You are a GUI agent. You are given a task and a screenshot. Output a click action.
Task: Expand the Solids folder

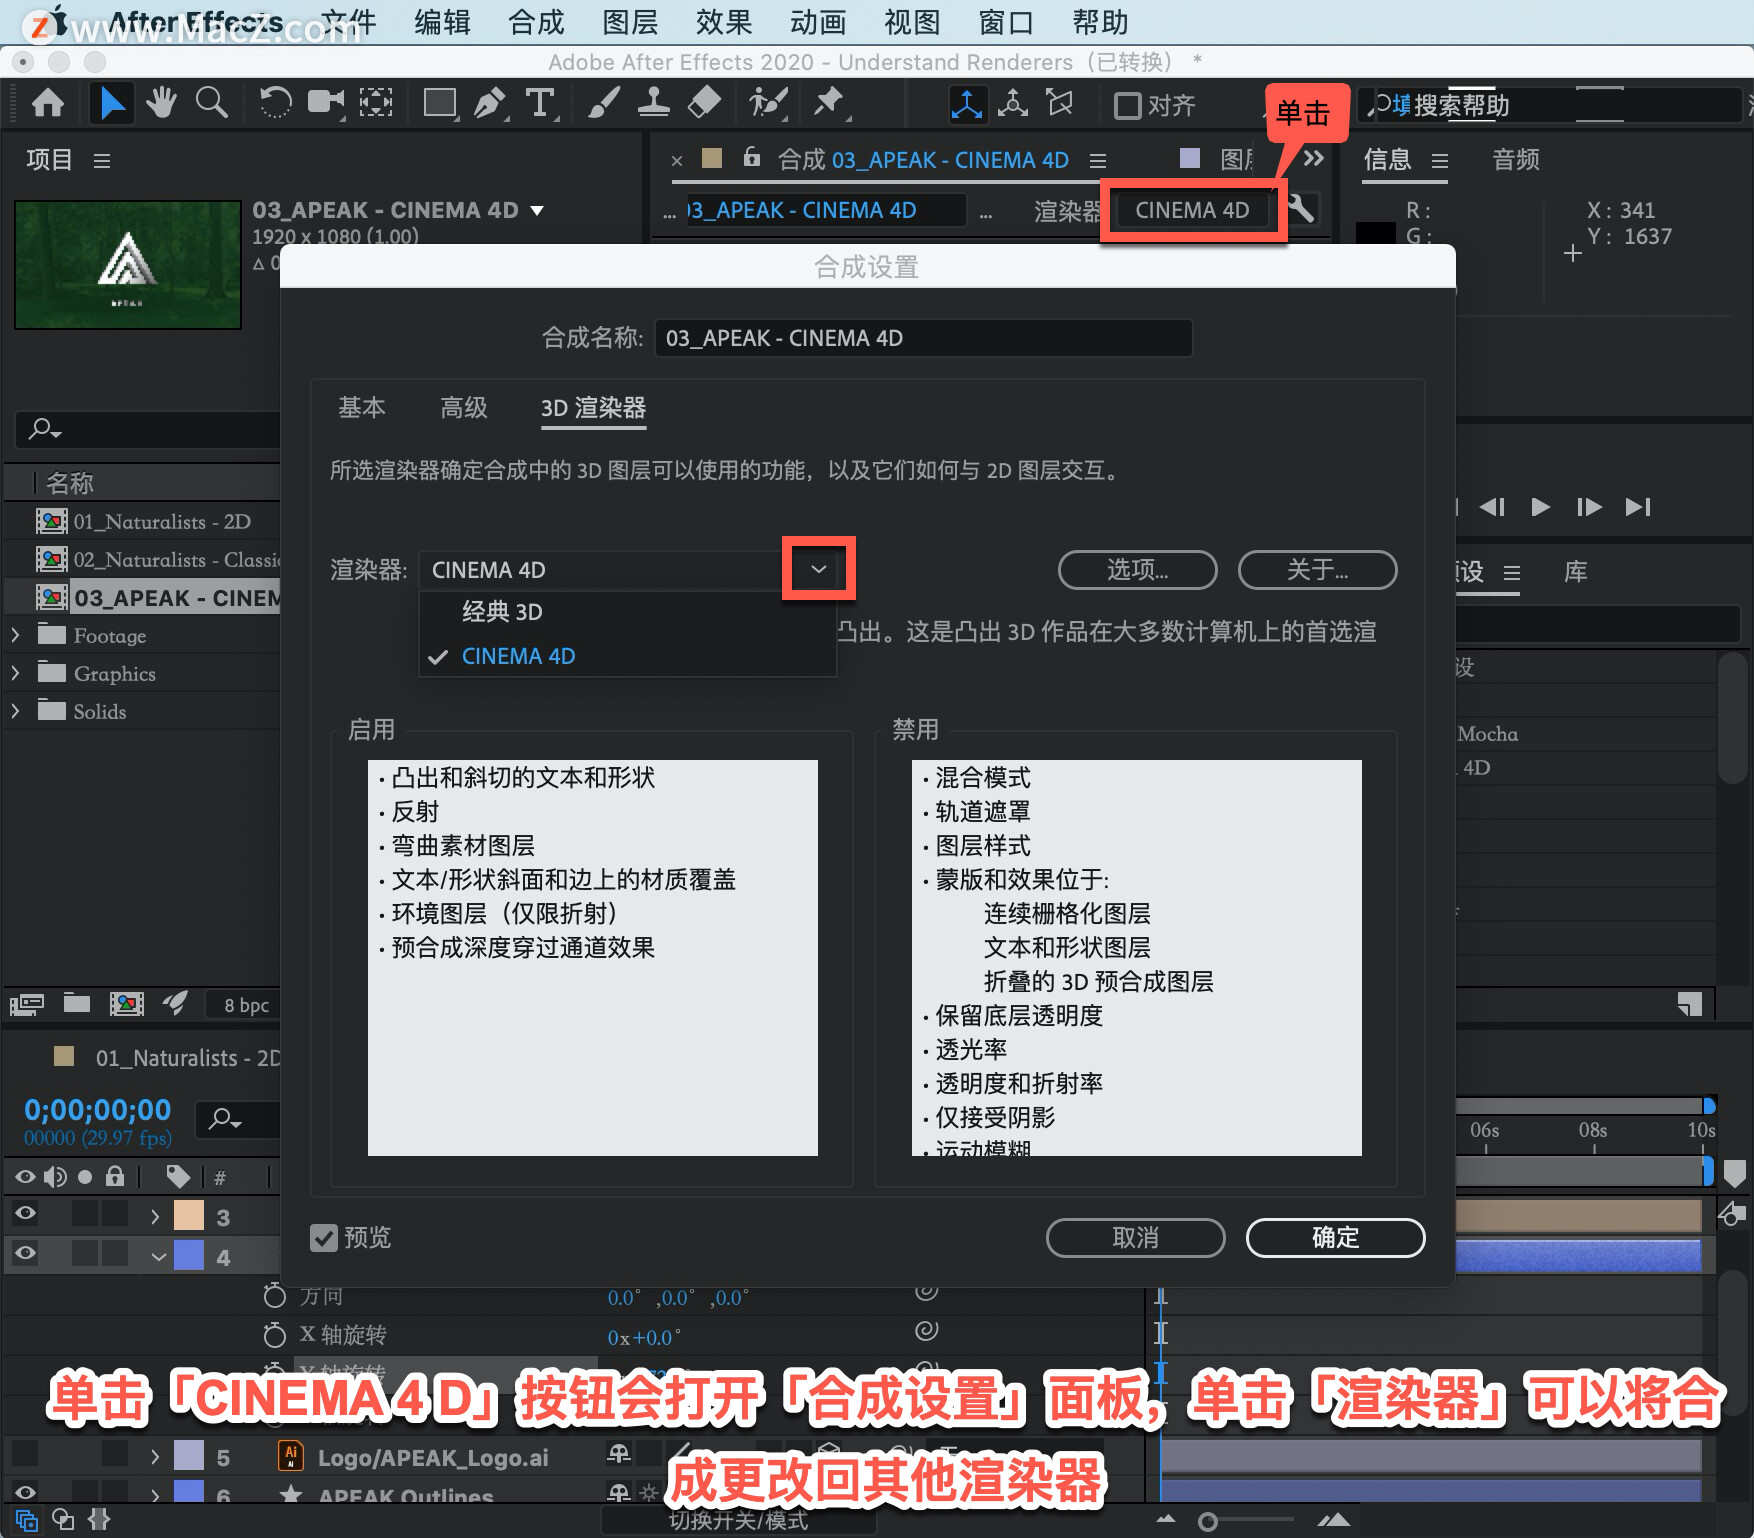tap(15, 711)
